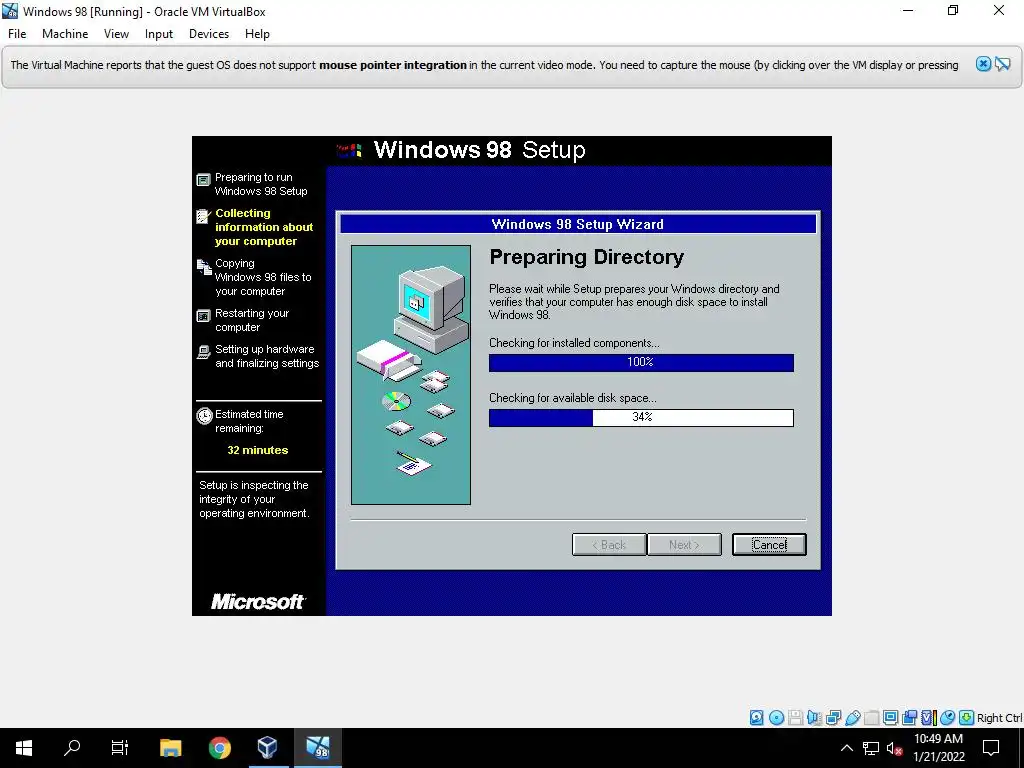Click the Microsoft logo text

257,601
